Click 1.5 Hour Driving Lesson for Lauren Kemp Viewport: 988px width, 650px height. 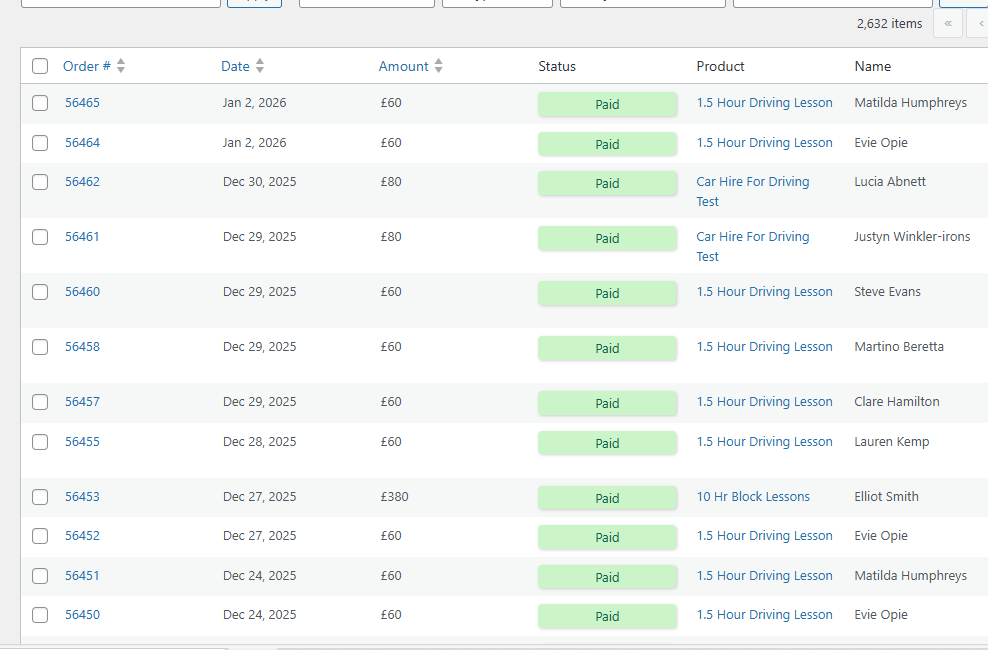tap(764, 442)
